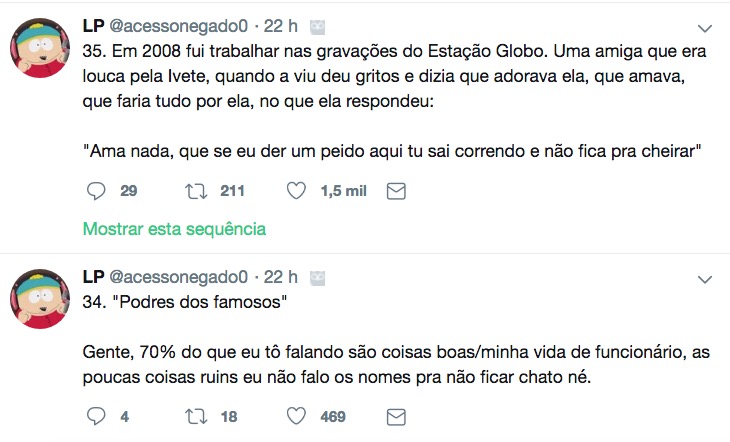Click the 211 retweets count
Screen dimensions: 730x442
[x=232, y=190]
